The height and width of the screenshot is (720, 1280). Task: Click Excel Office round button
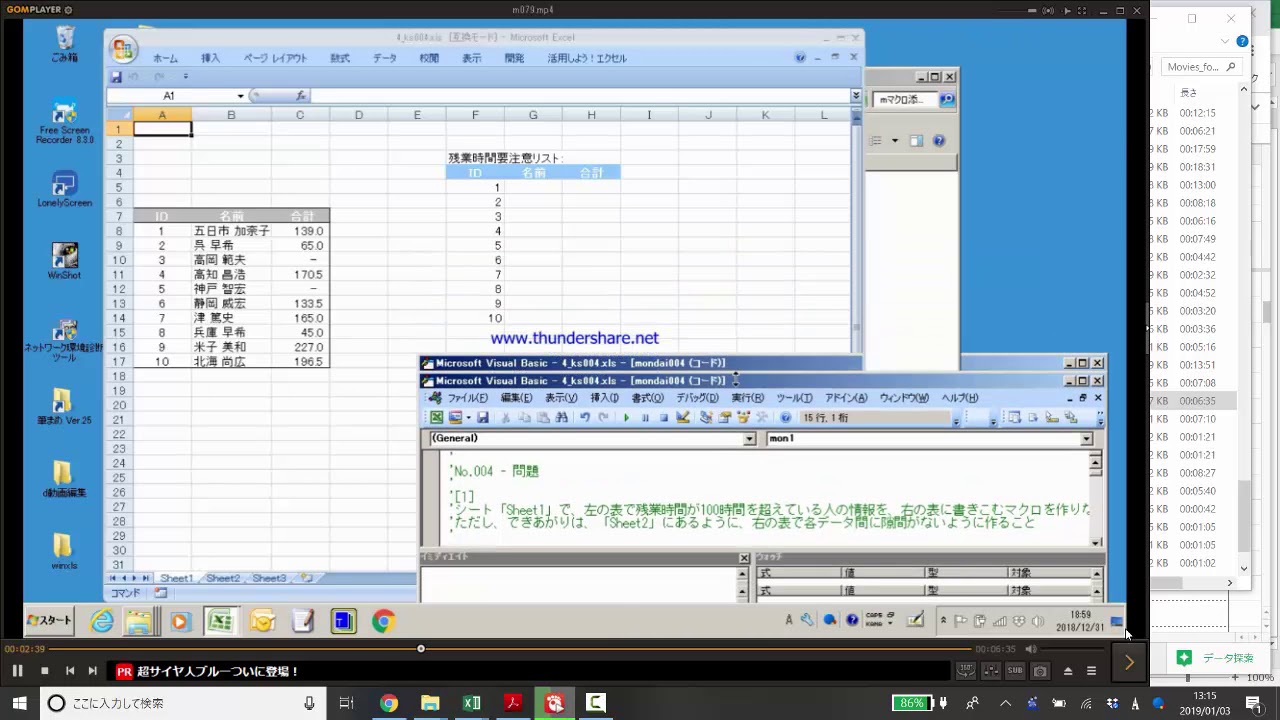pyautogui.click(x=124, y=50)
